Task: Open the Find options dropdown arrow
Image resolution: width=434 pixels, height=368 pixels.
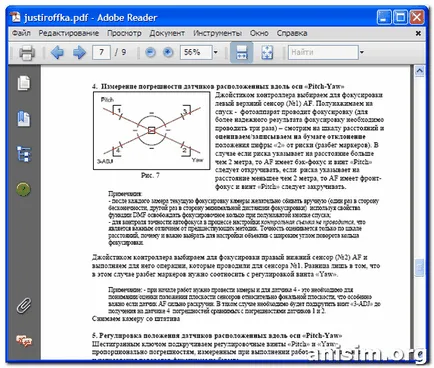Action: pyautogui.click(x=362, y=52)
